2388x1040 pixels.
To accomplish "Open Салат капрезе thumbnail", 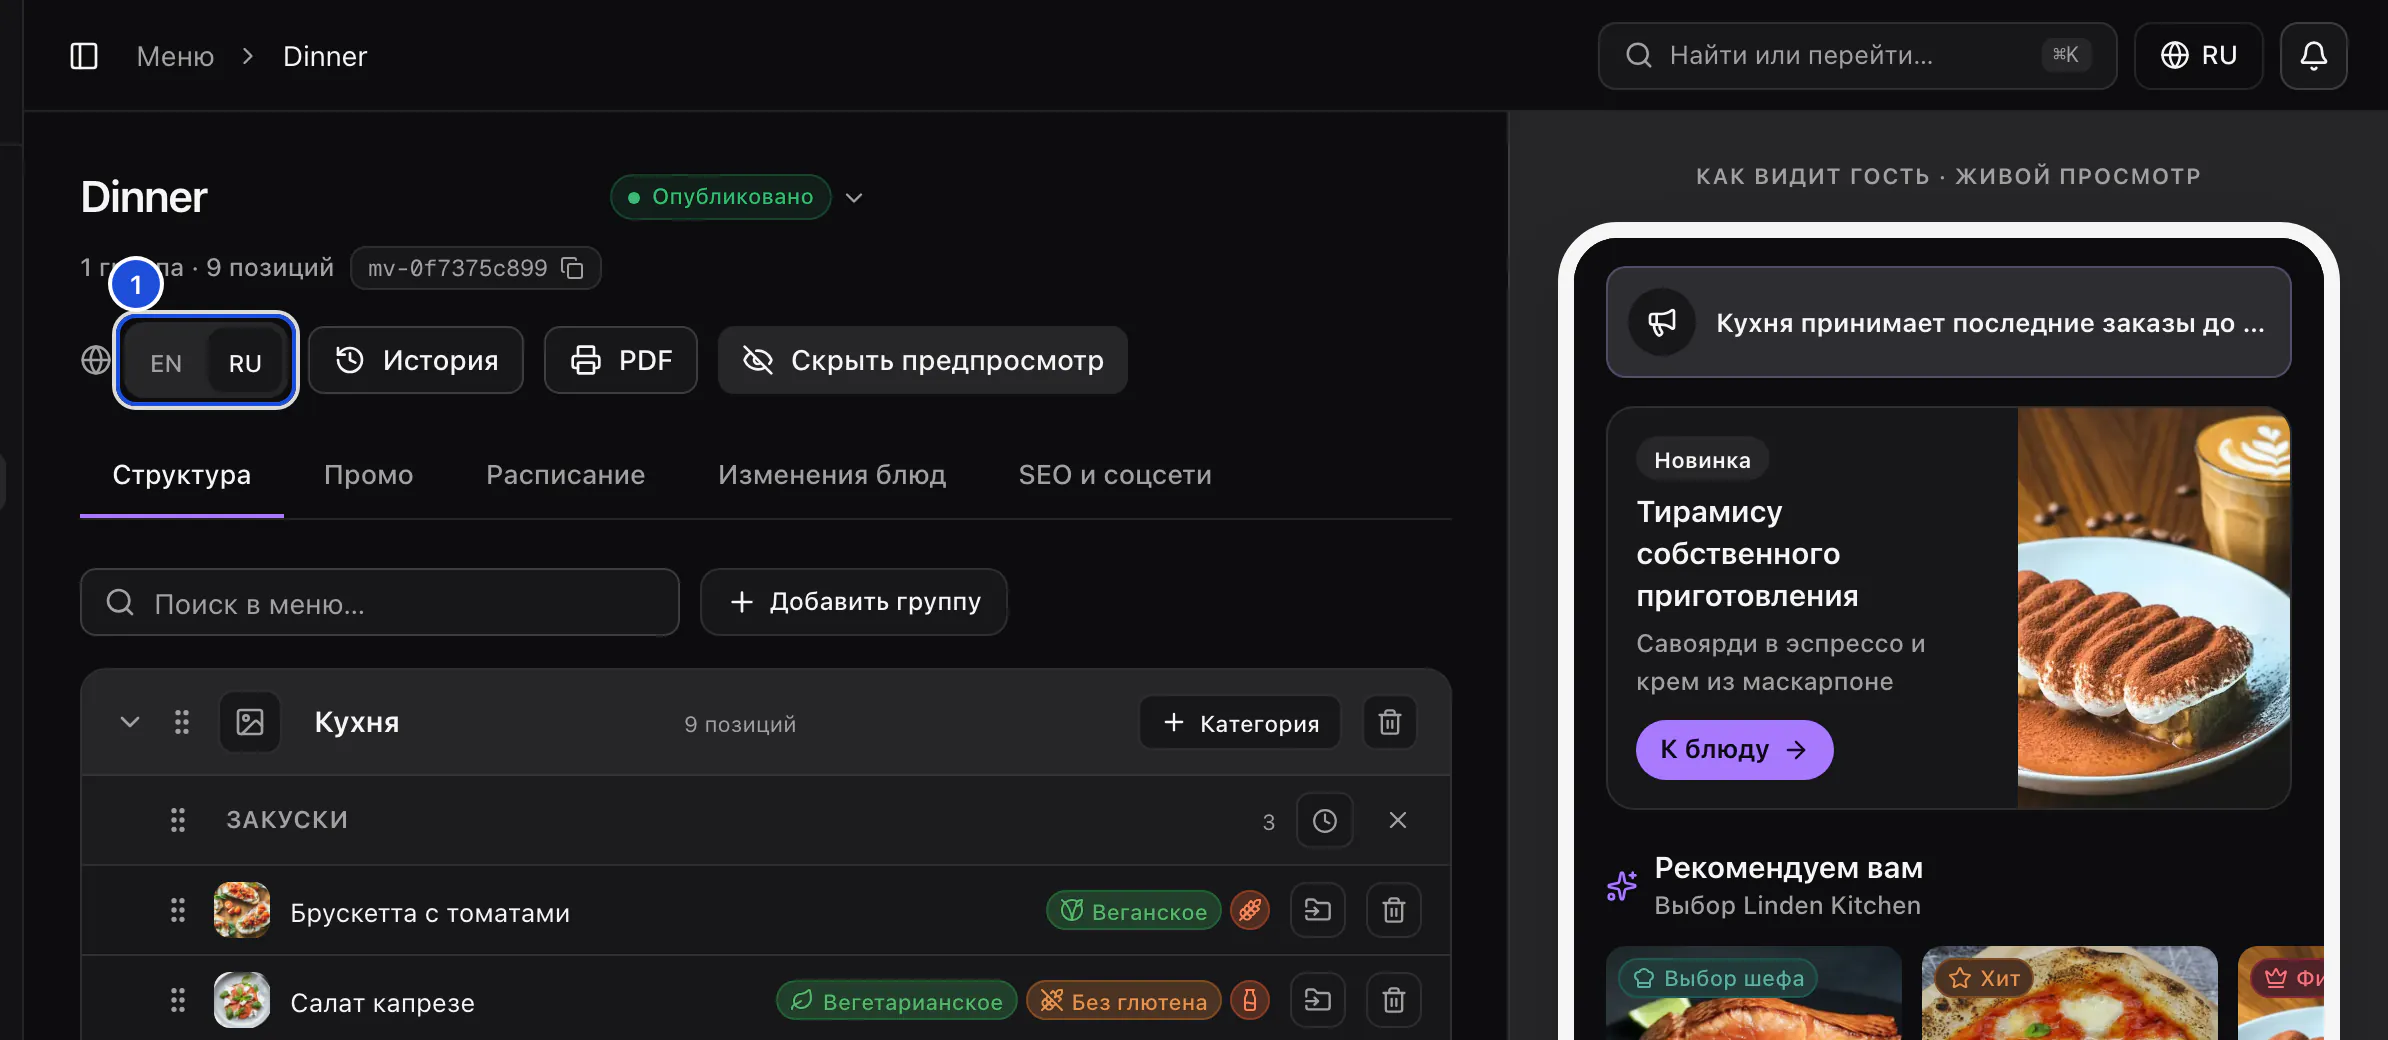I will 242,1000.
